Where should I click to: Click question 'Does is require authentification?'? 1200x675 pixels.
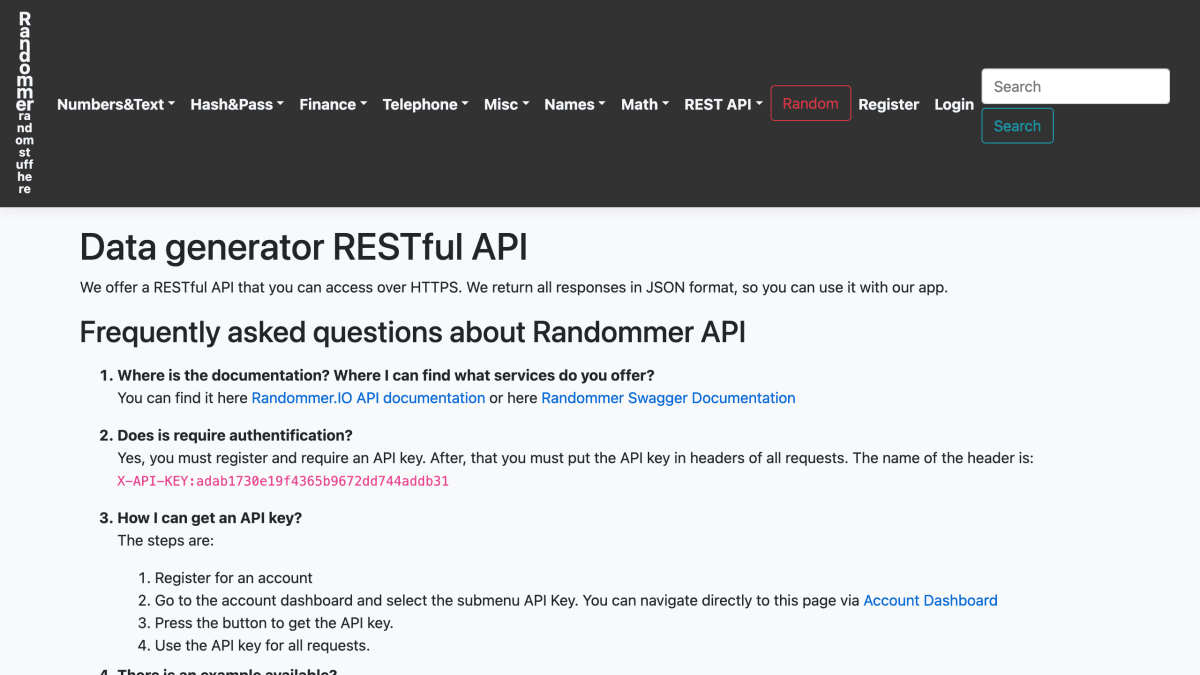point(235,435)
